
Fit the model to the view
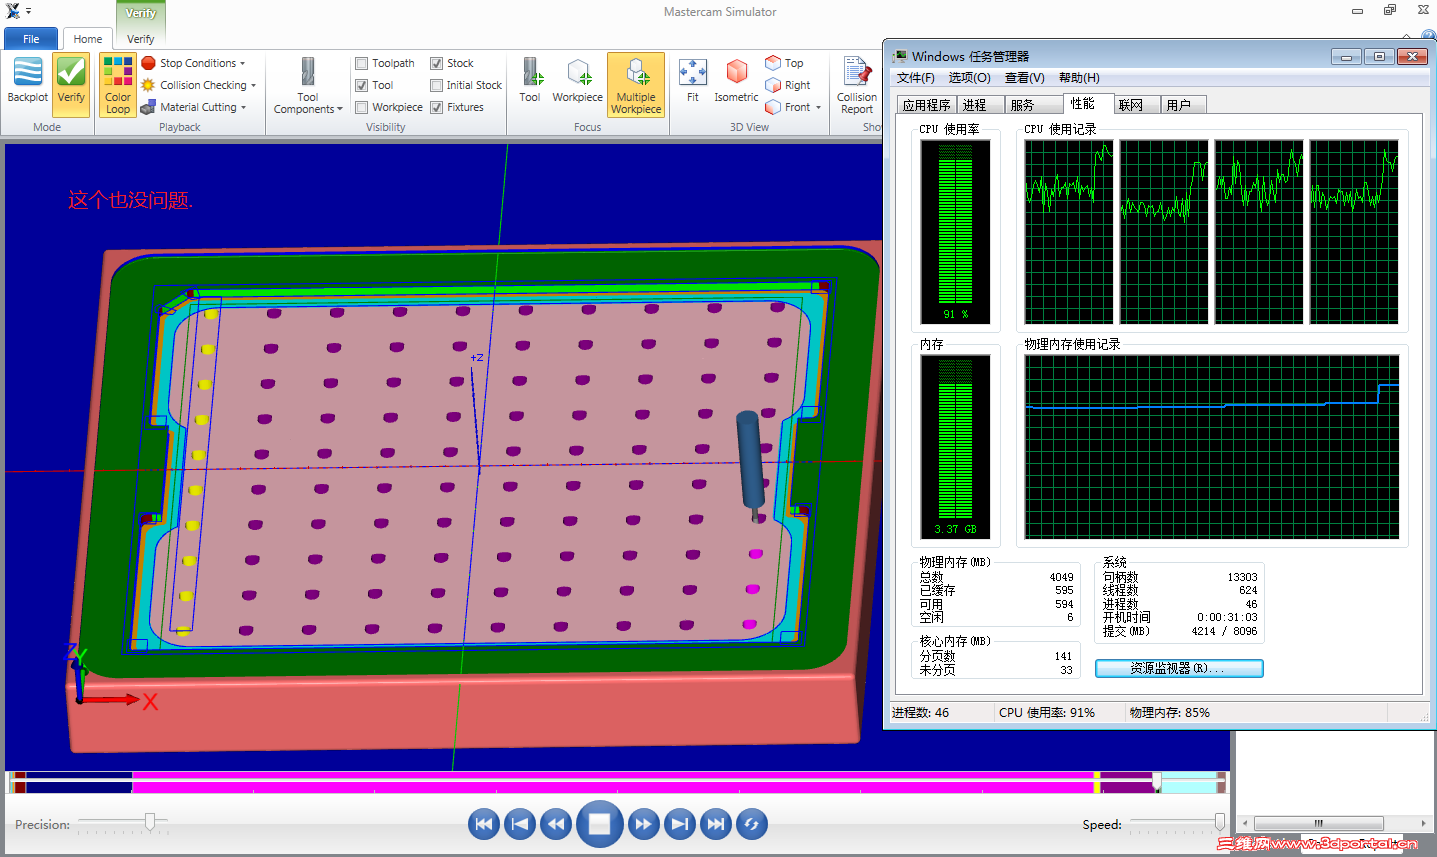tap(692, 80)
